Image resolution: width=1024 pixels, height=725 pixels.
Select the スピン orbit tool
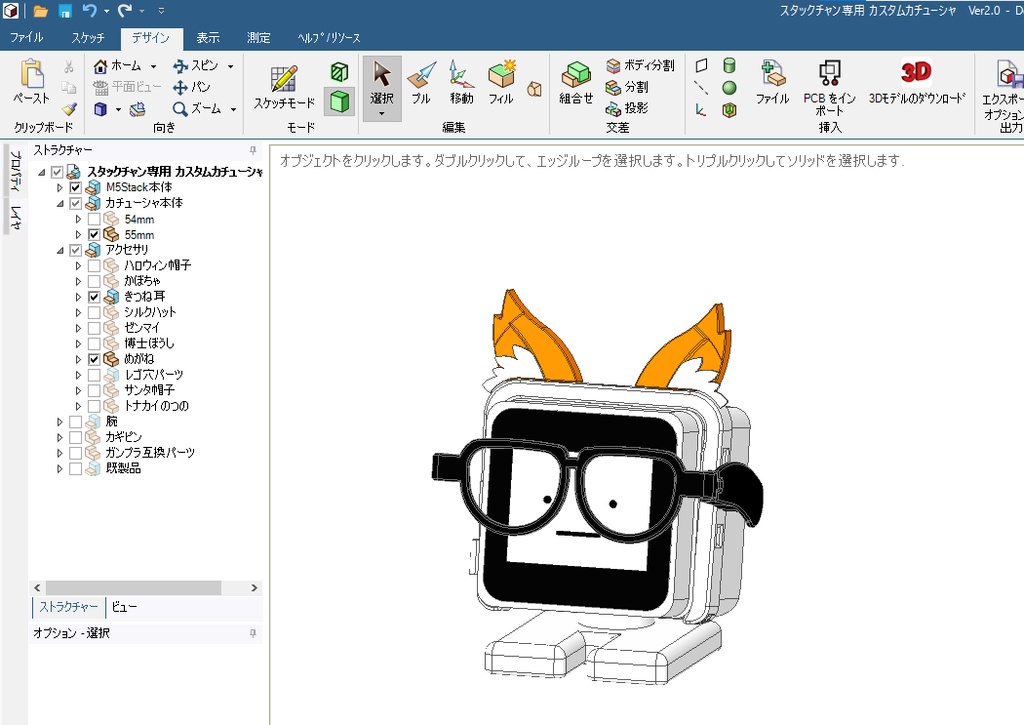[x=197, y=66]
